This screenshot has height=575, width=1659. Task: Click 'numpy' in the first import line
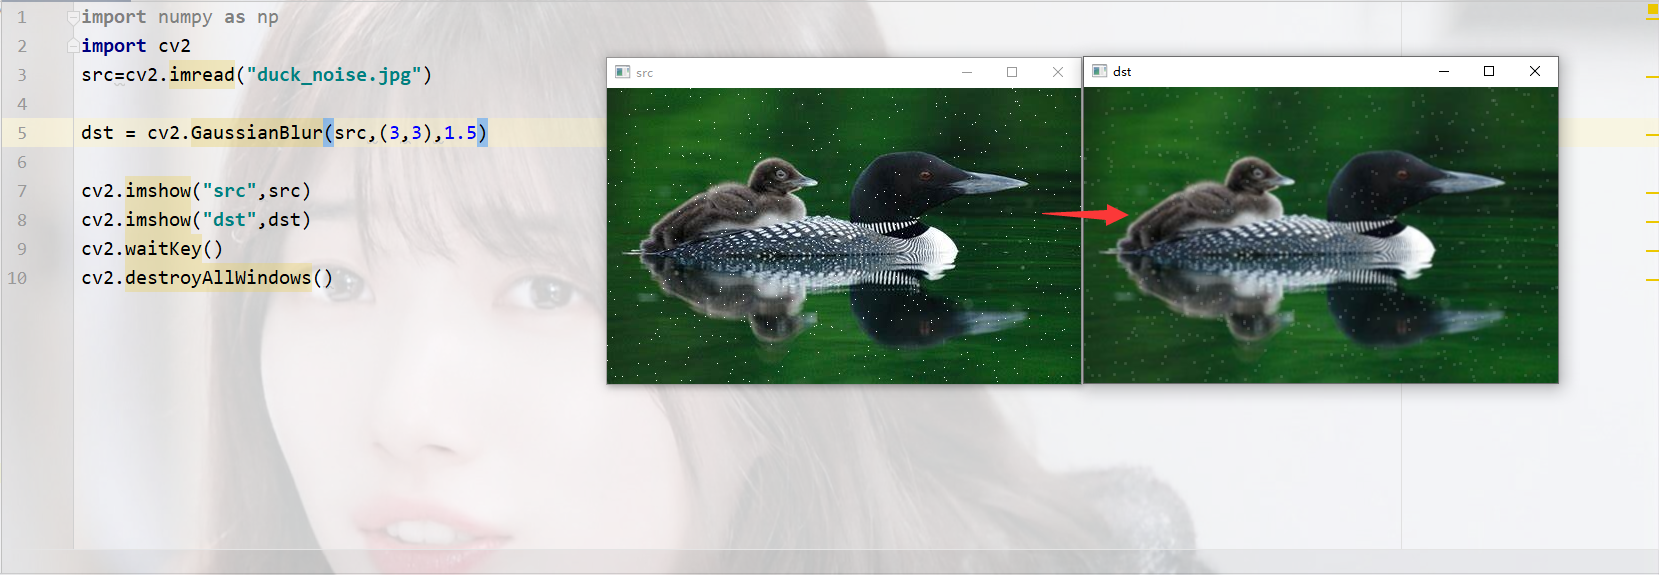click(x=185, y=17)
